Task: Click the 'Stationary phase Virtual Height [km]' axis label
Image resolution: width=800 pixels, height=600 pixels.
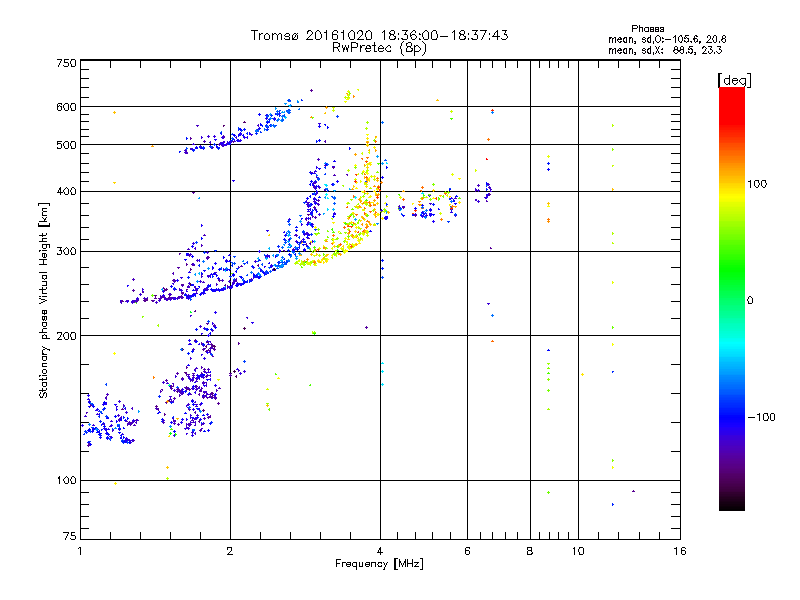Action: tap(43, 301)
